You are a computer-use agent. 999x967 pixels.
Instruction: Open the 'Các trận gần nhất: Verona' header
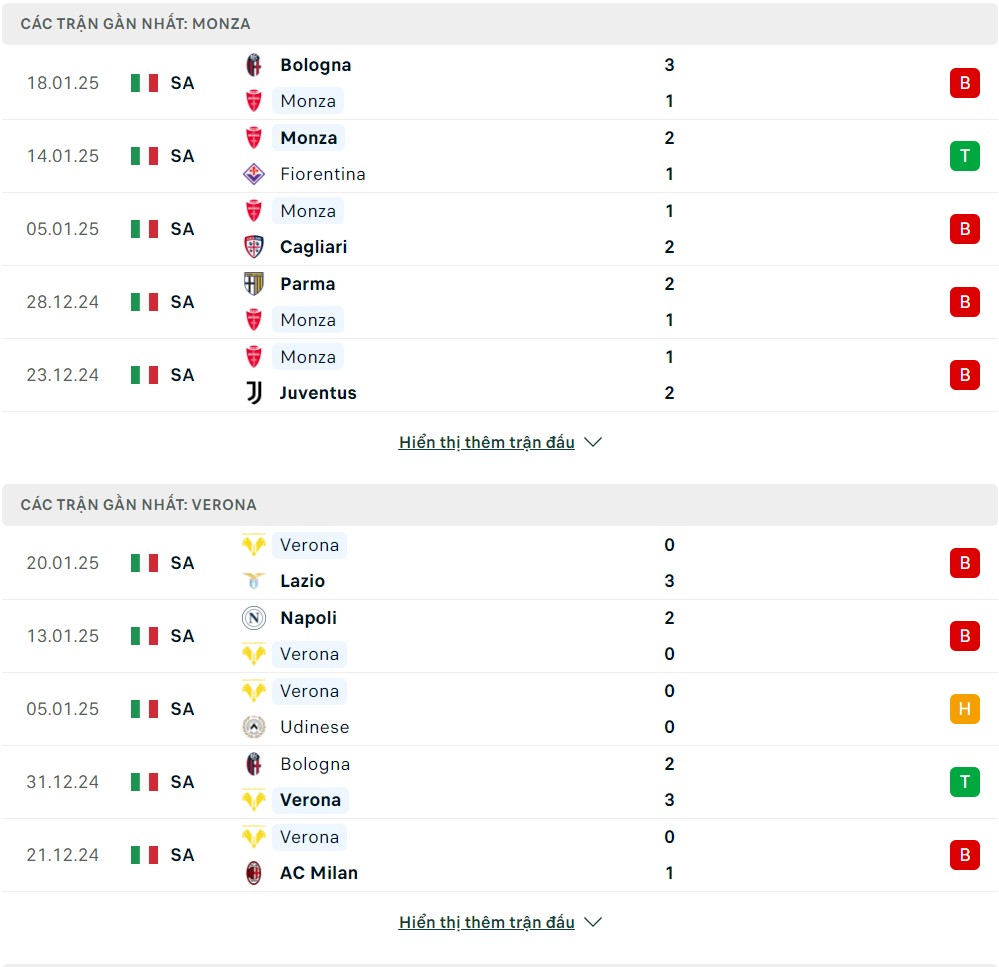coord(500,505)
